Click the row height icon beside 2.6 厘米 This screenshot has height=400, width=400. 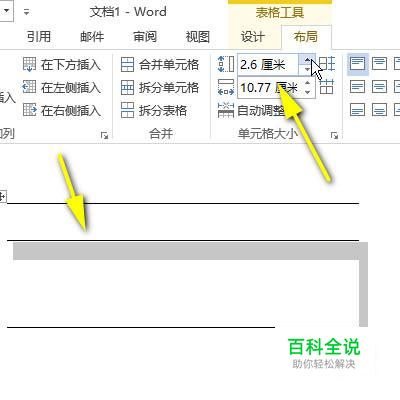[226, 64]
